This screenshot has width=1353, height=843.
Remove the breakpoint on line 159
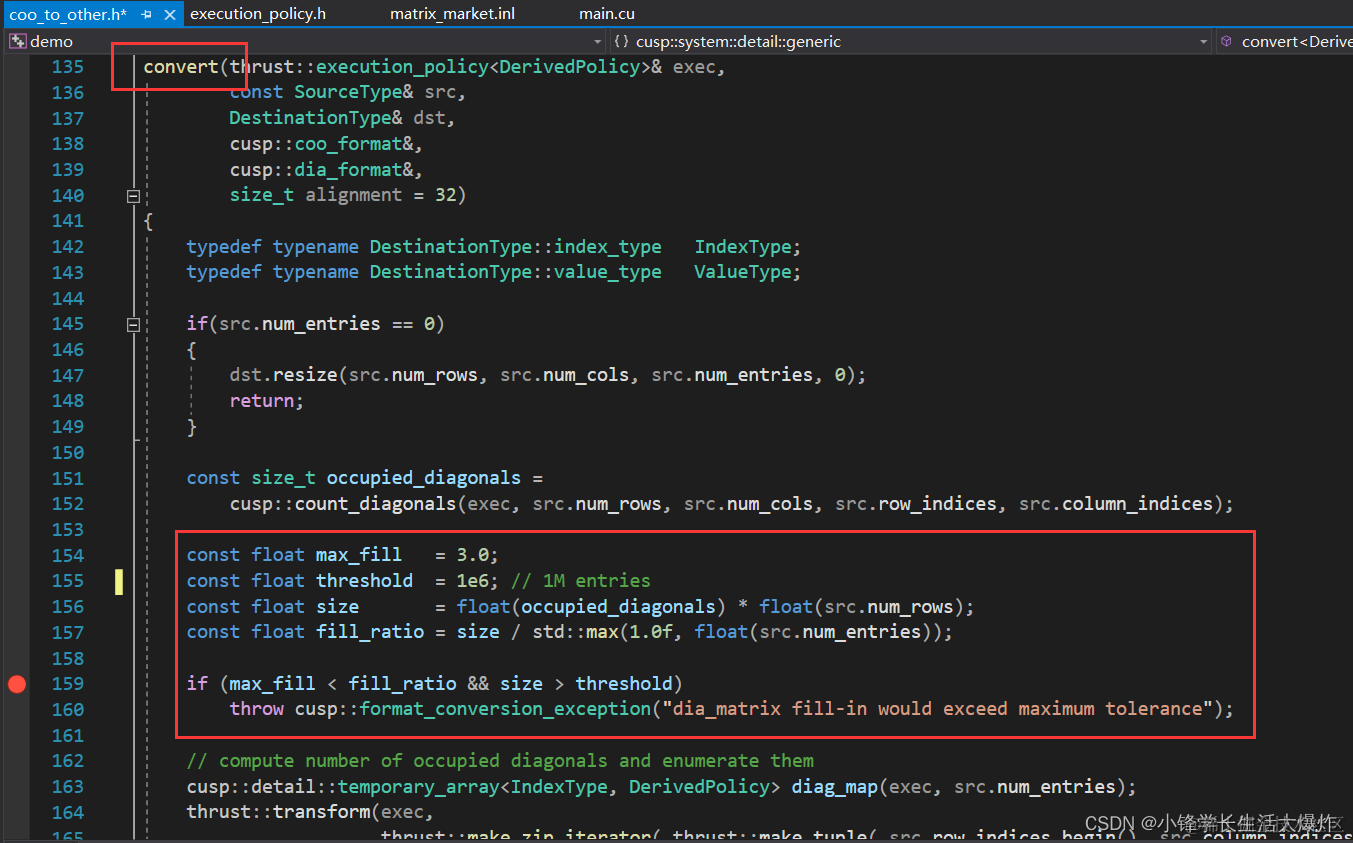pyautogui.click(x=17, y=684)
